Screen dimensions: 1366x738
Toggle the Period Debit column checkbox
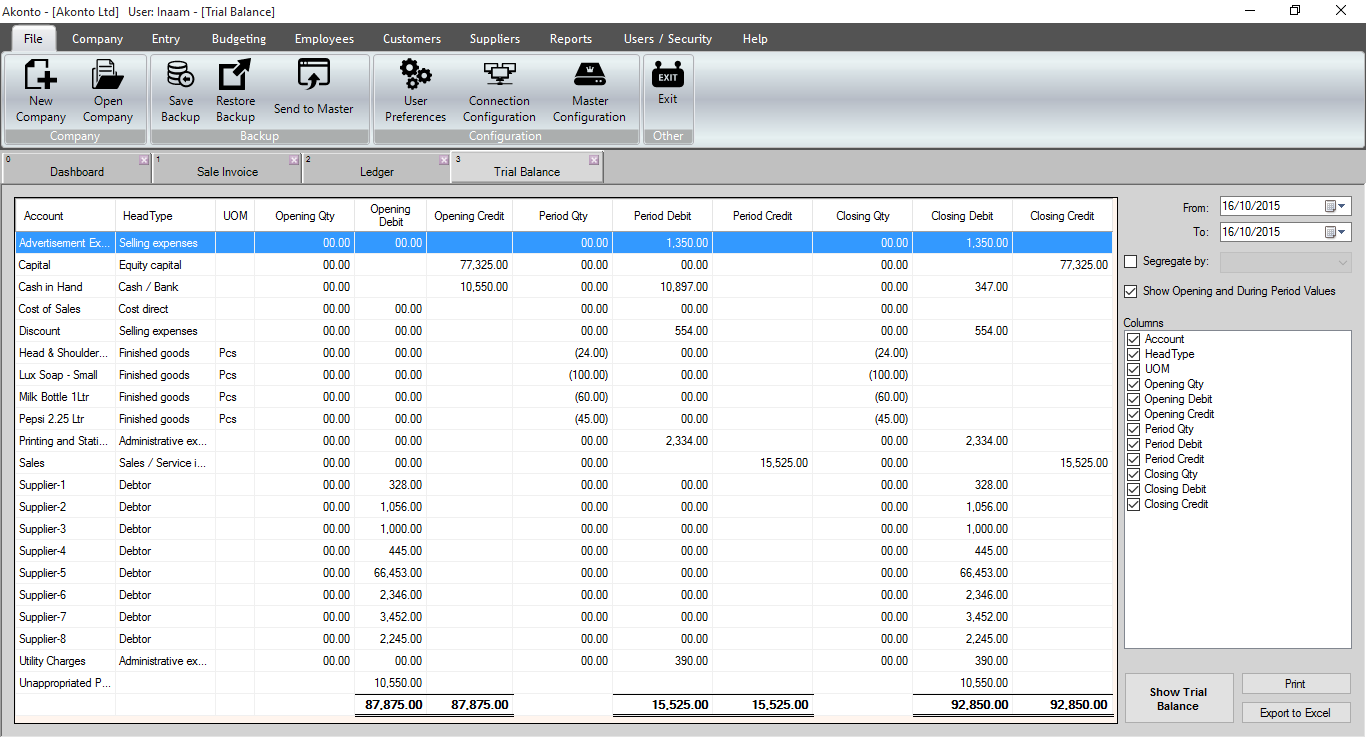click(1133, 444)
